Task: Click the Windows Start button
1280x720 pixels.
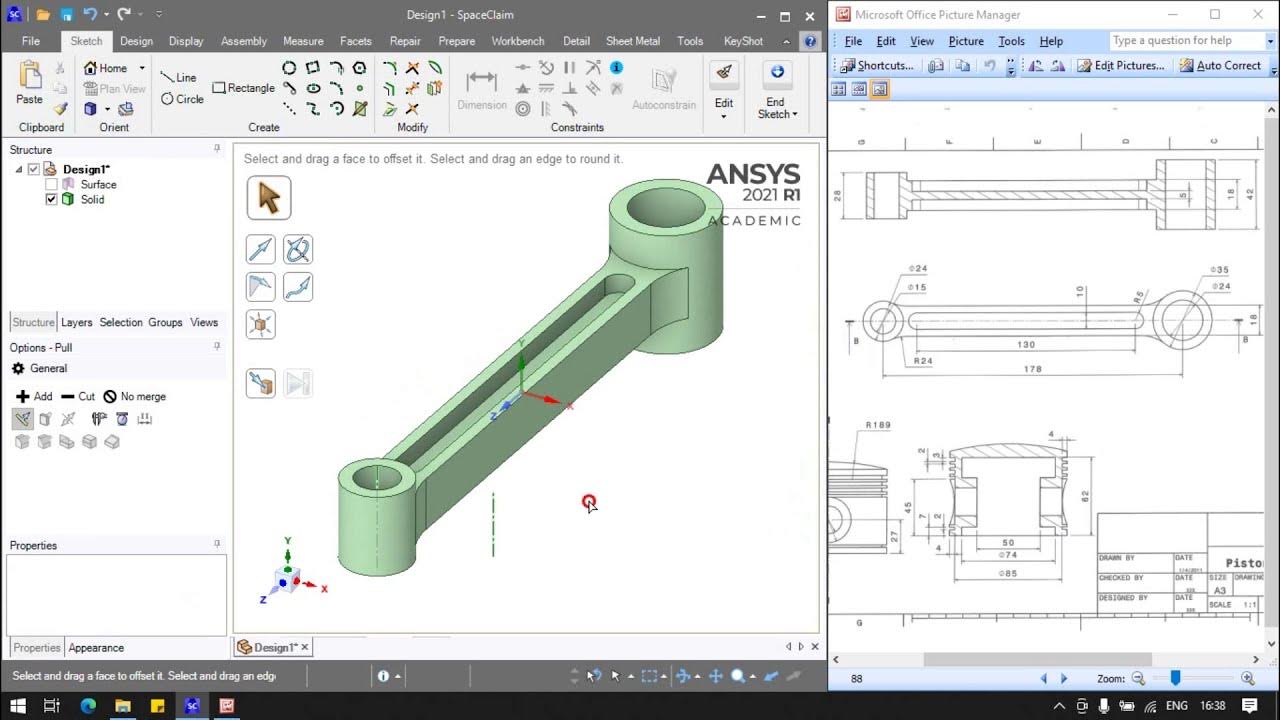Action: (x=17, y=705)
